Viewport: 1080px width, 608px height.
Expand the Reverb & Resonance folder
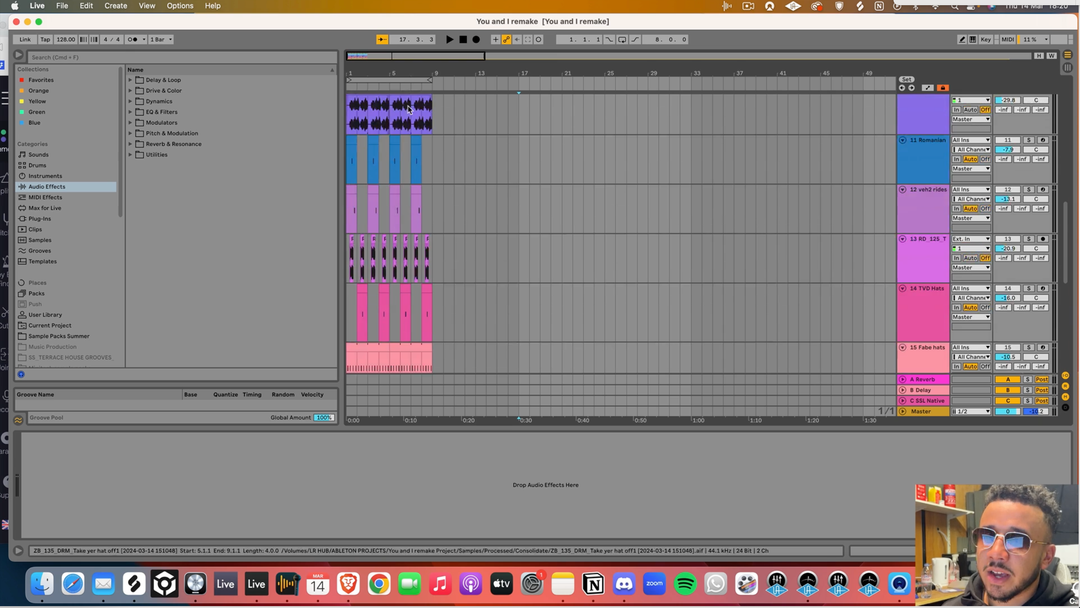tap(130, 144)
